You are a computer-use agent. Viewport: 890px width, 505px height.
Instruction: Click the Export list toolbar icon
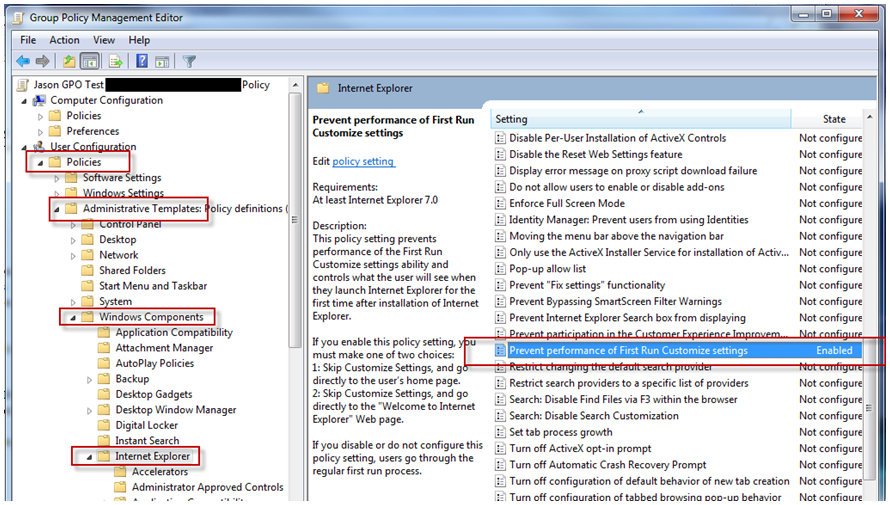point(116,61)
